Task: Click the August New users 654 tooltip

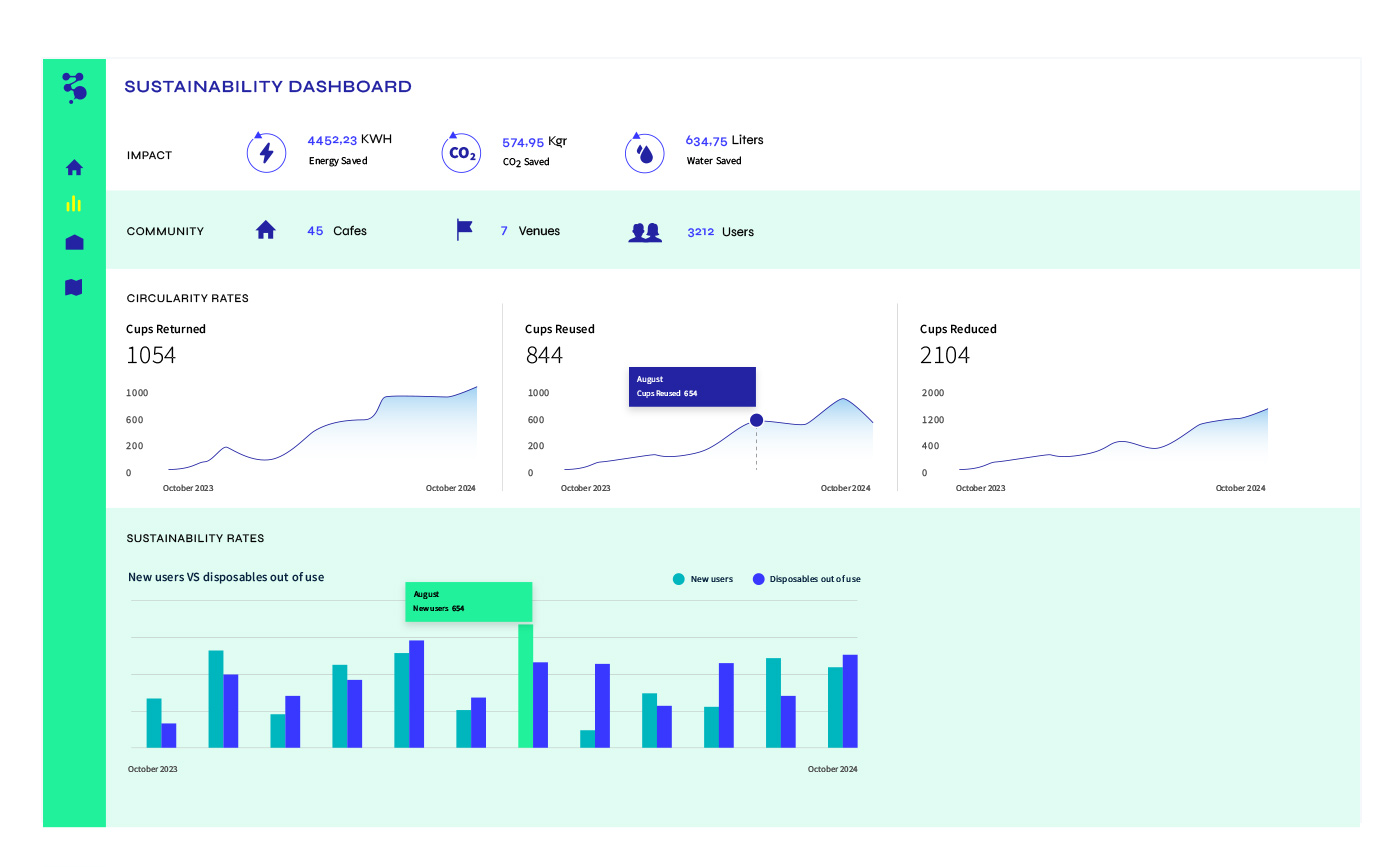Action: pos(468,602)
